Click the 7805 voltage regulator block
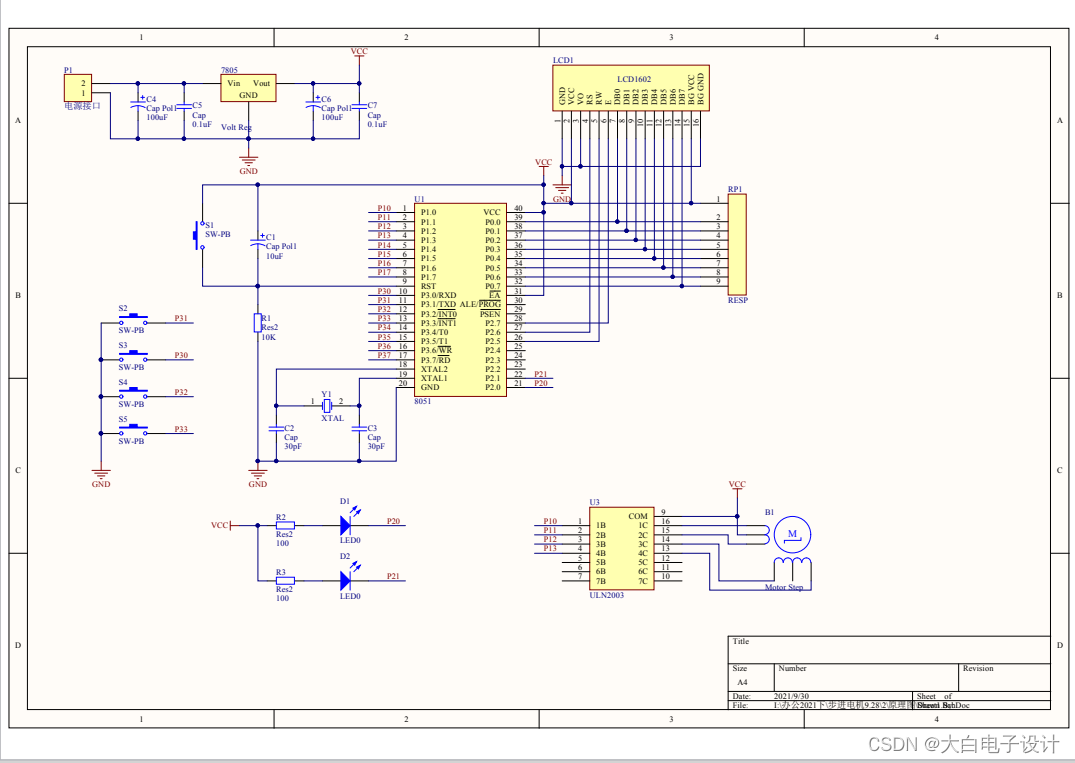This screenshot has height=763, width=1075. (248, 88)
